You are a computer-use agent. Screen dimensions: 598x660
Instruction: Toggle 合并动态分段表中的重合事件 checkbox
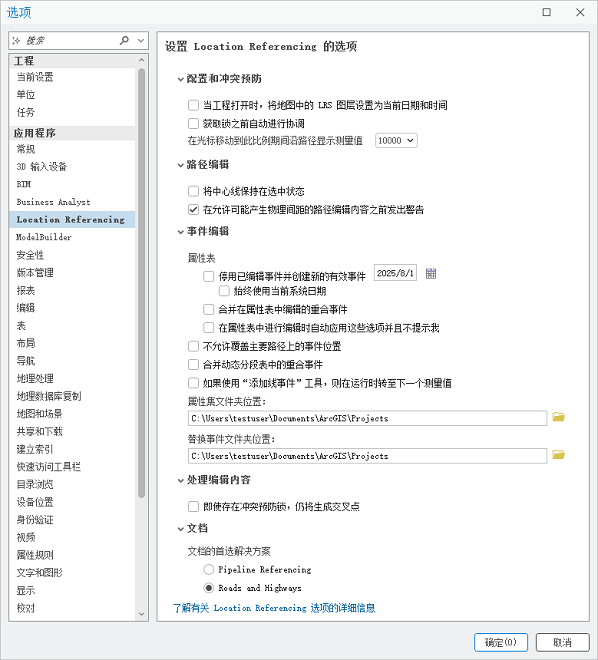tap(193, 364)
